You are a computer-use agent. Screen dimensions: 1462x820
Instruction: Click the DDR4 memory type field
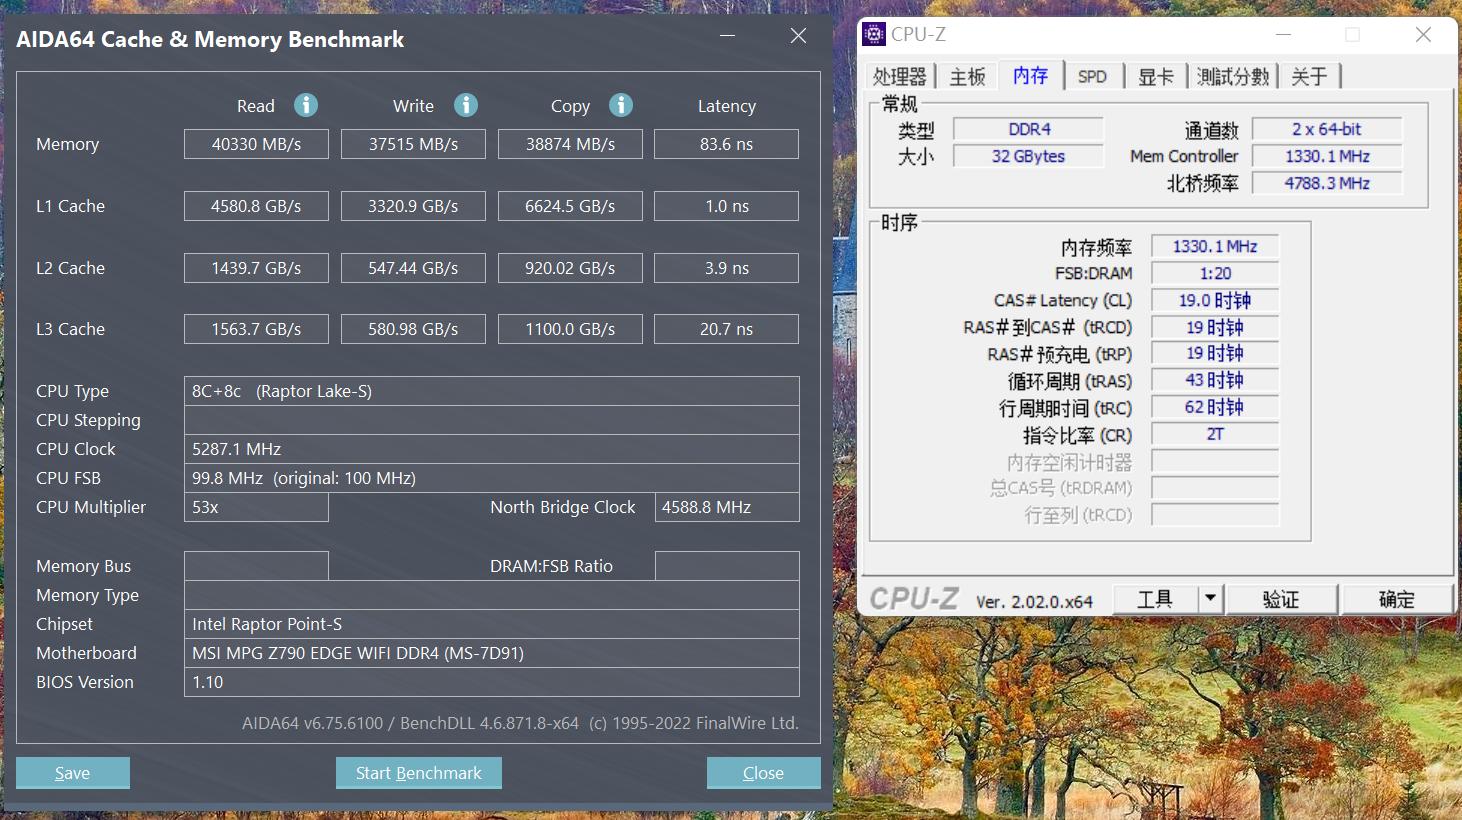tap(1028, 128)
